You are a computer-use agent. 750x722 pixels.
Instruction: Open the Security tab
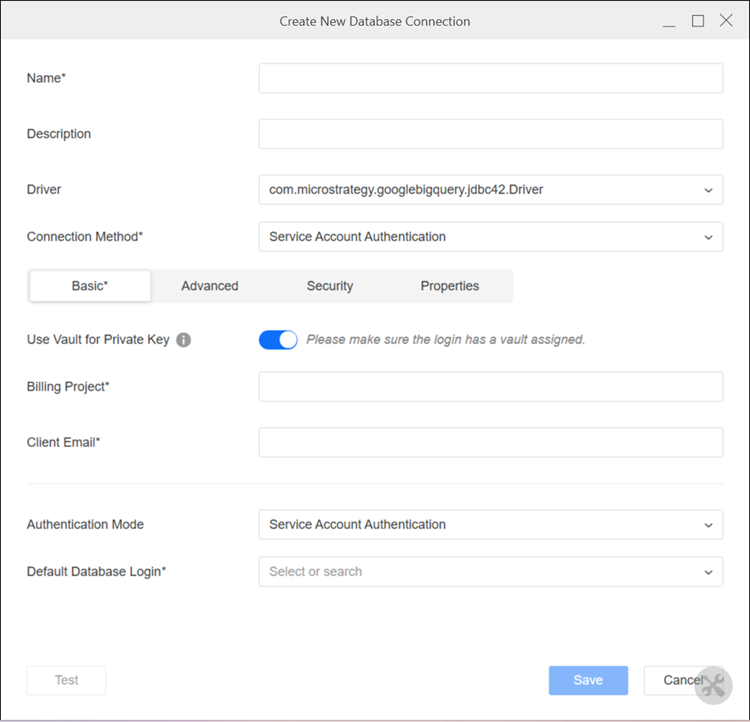[330, 286]
